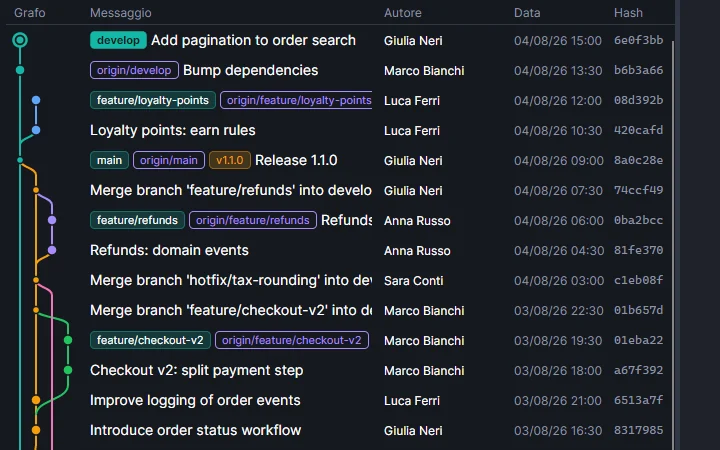Screen dimensions: 720x450
Task: Click hash 420cafd
Action: pos(638,130)
